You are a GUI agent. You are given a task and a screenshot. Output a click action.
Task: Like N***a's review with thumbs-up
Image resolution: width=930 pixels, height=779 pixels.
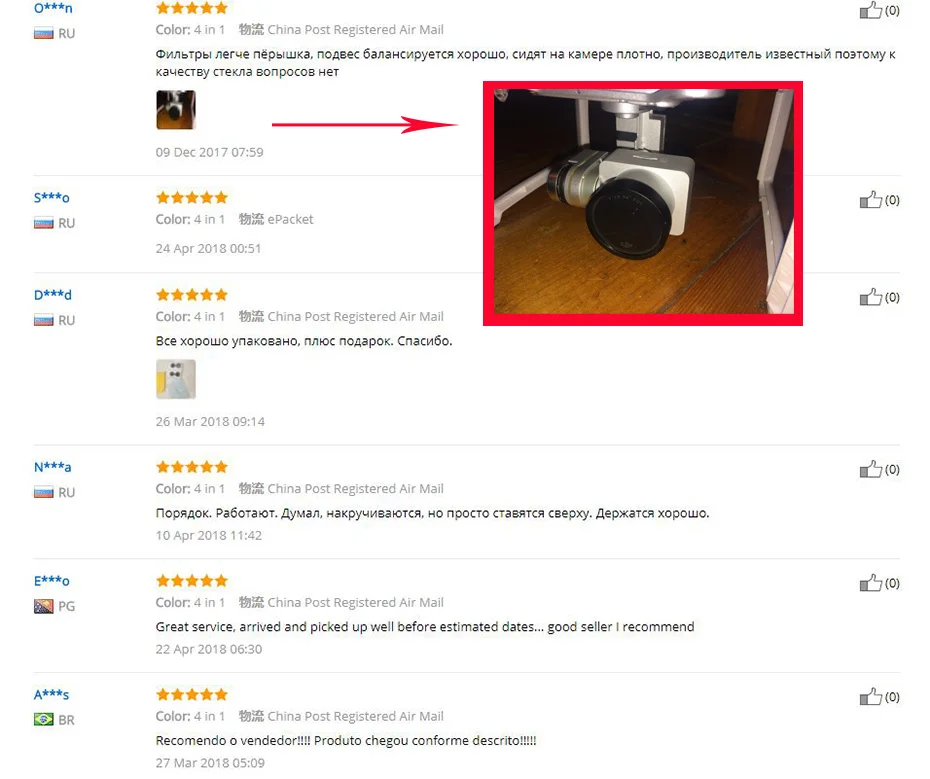(871, 469)
